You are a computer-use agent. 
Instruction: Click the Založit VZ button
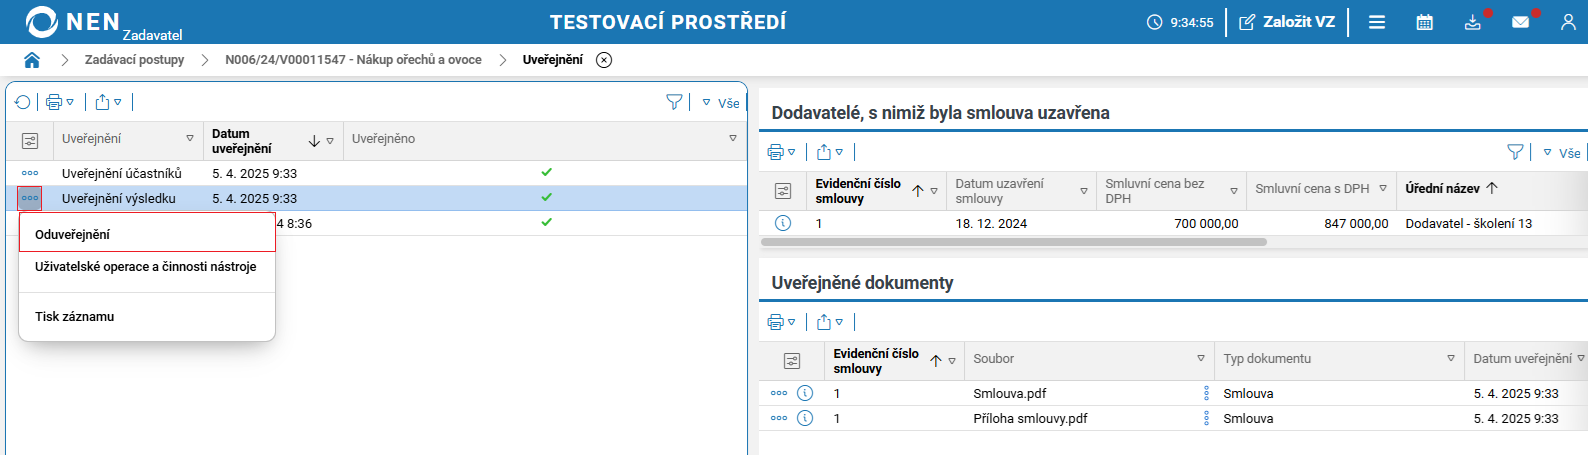coord(1287,22)
